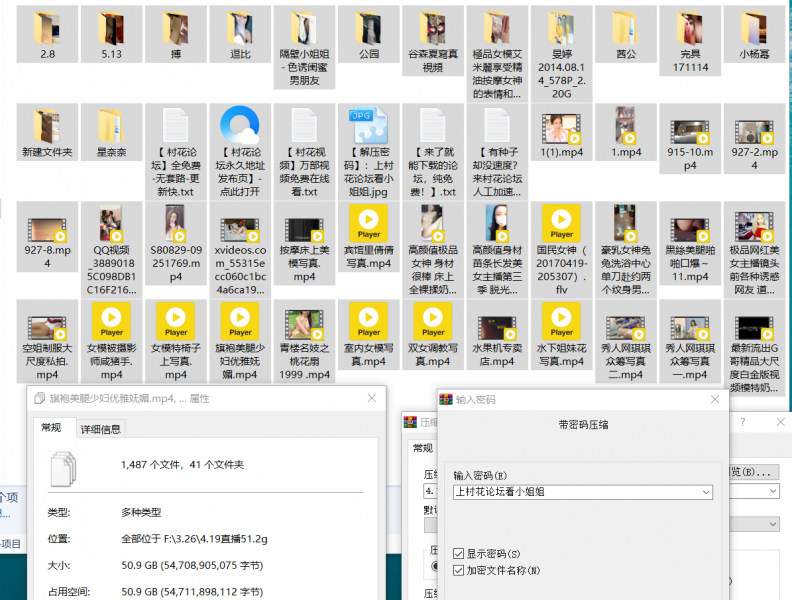
Task: Select the 水果机专卖店.mp4 Player icon
Action: 497,322
